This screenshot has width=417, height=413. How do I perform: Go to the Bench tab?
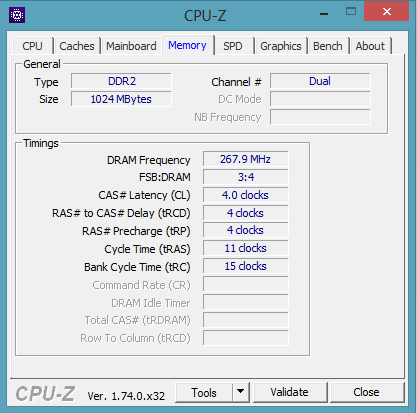point(328,46)
